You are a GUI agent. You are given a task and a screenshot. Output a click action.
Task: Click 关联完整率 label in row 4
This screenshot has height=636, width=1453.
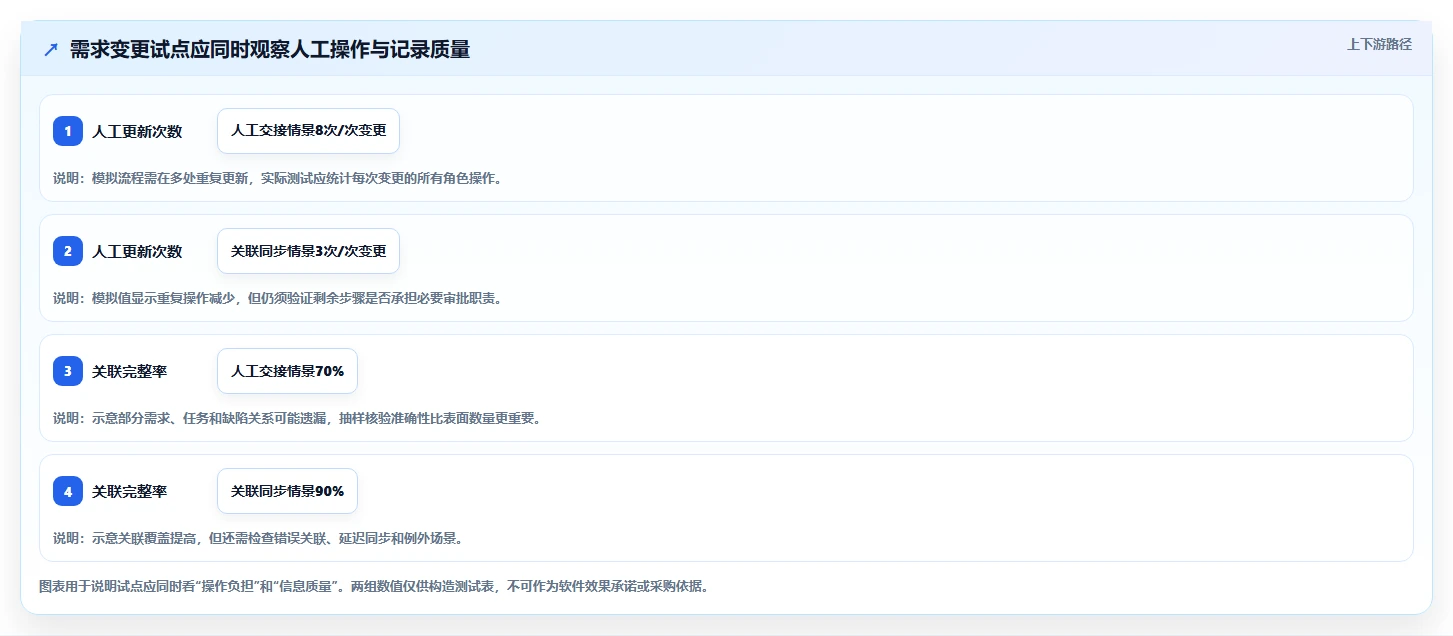pos(129,491)
